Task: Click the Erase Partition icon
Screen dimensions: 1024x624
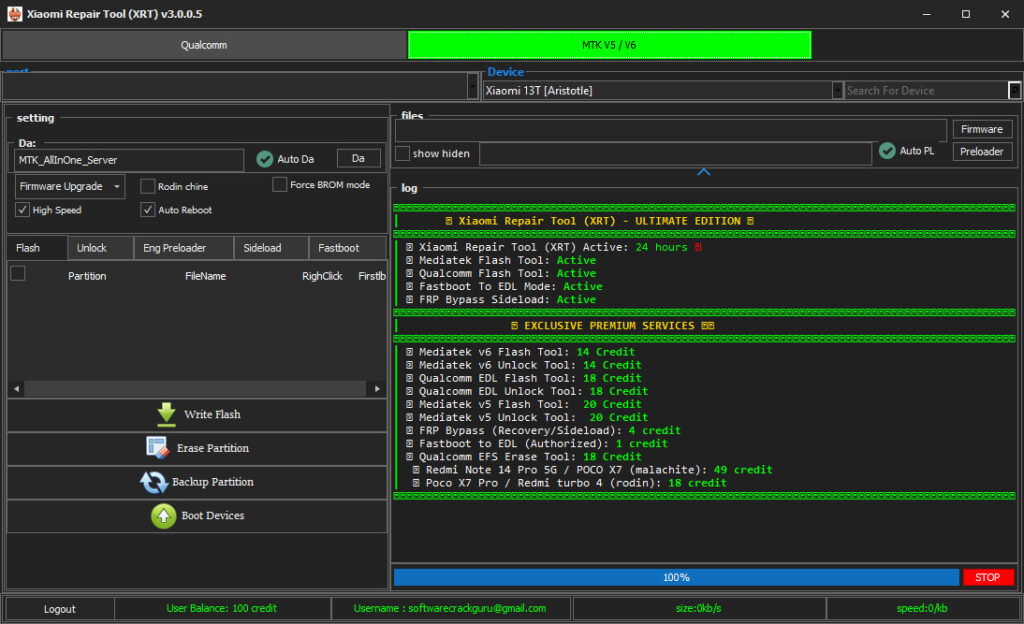Action: click(x=157, y=448)
